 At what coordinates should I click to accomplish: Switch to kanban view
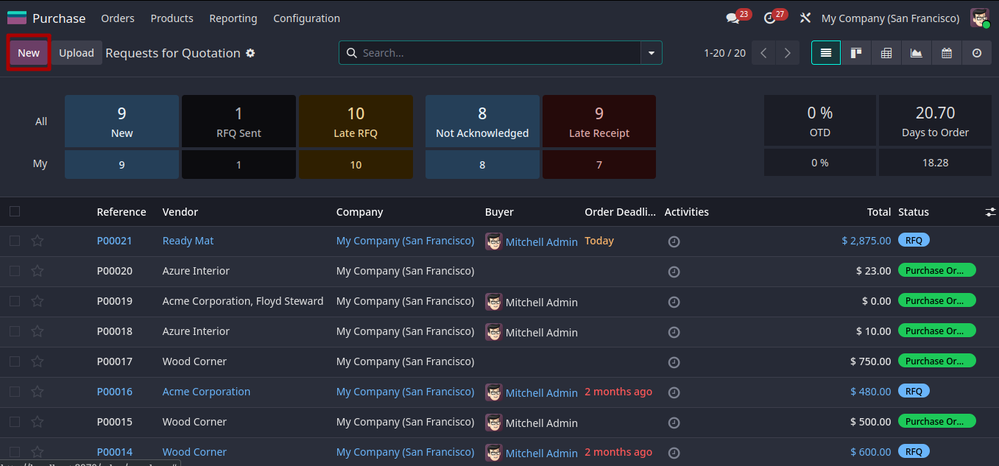click(x=856, y=53)
